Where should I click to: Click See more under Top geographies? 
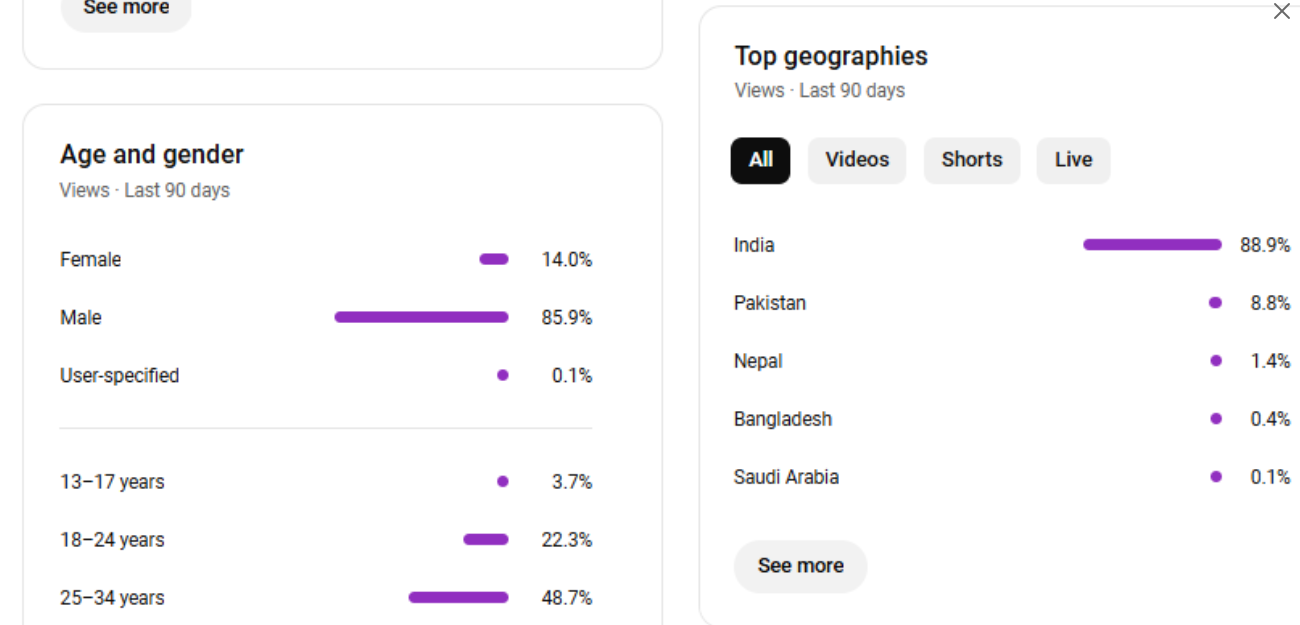tap(800, 566)
